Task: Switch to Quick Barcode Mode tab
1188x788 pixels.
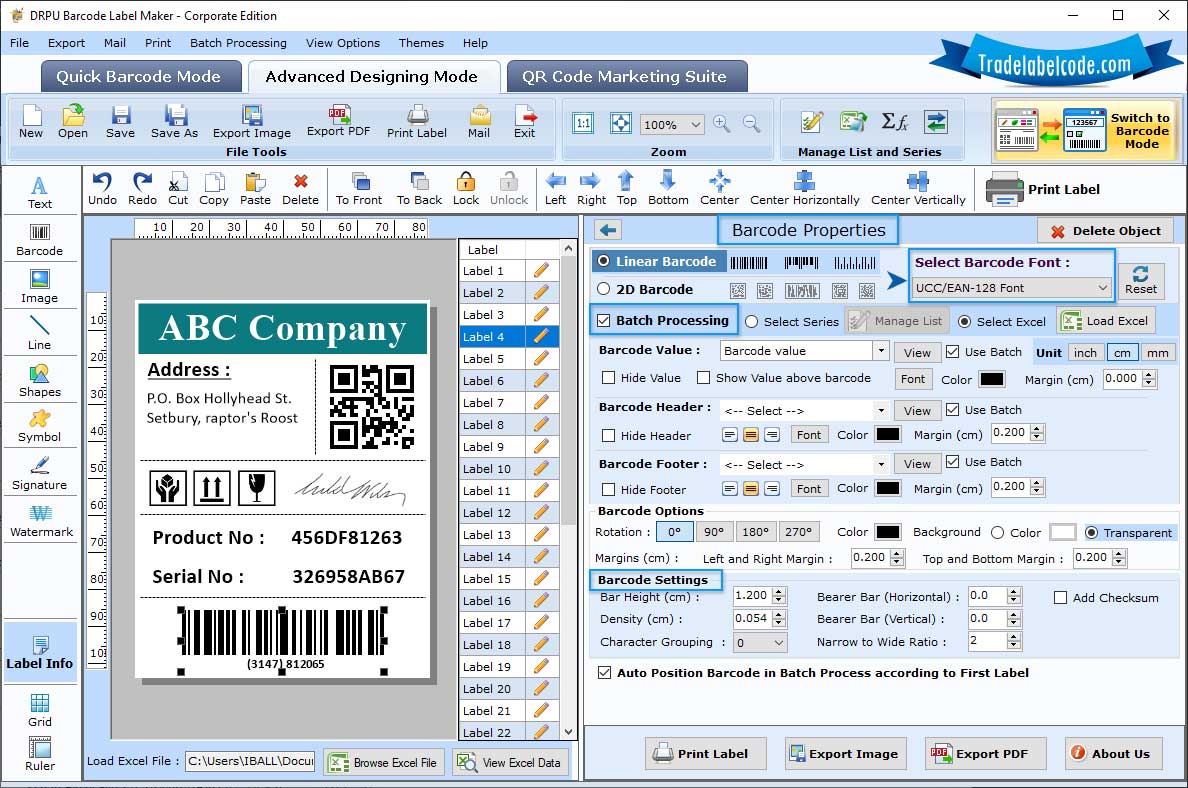Action: 140,77
